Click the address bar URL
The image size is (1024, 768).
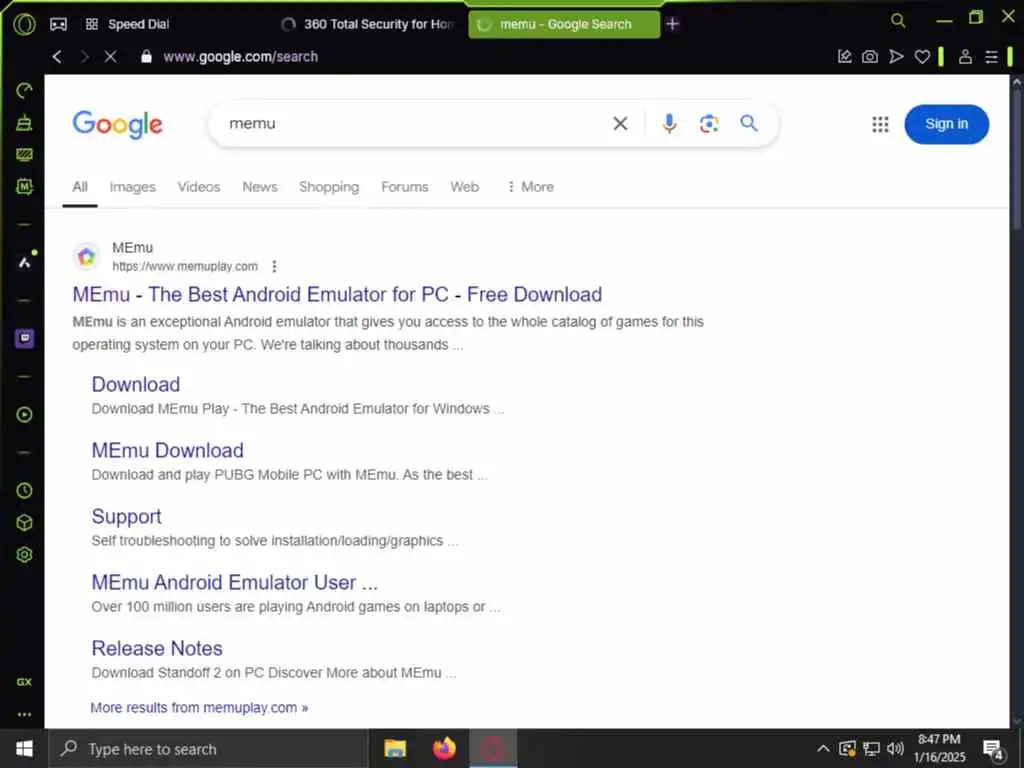click(240, 57)
